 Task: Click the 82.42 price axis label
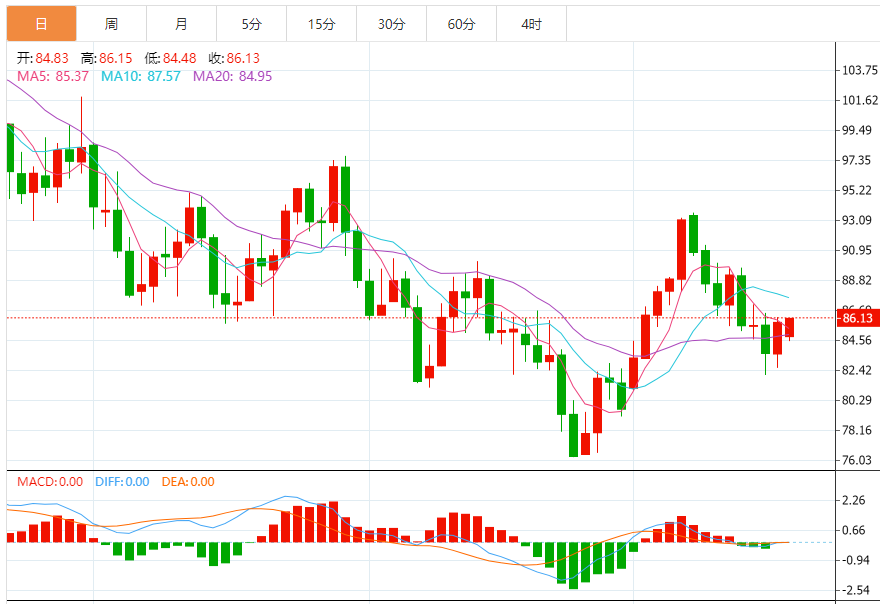coord(857,370)
